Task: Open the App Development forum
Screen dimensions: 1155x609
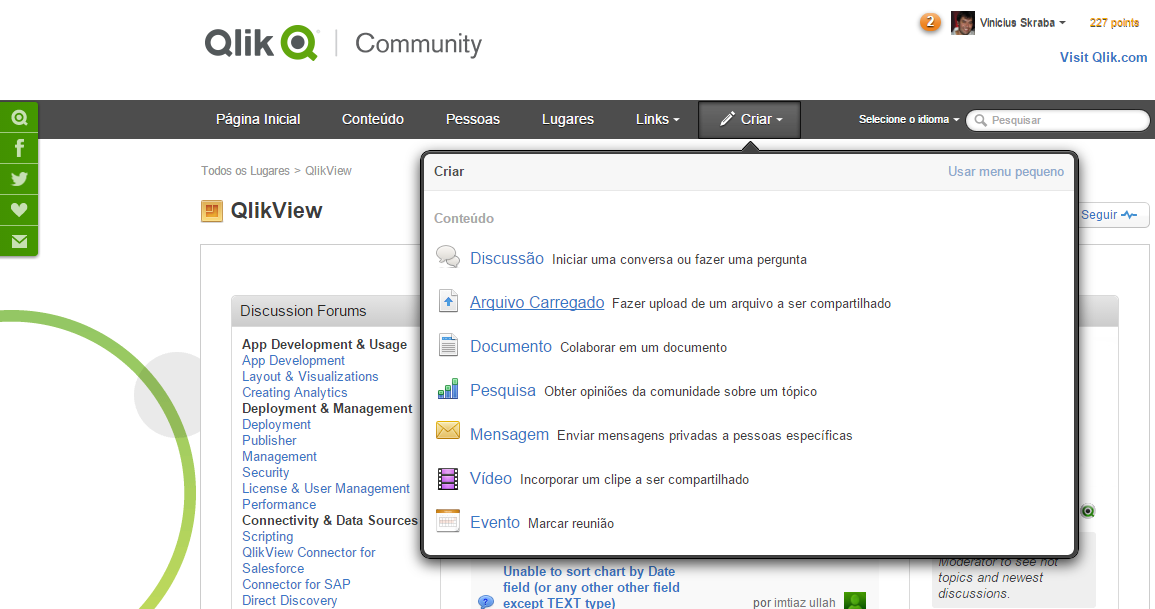Action: [293, 361]
